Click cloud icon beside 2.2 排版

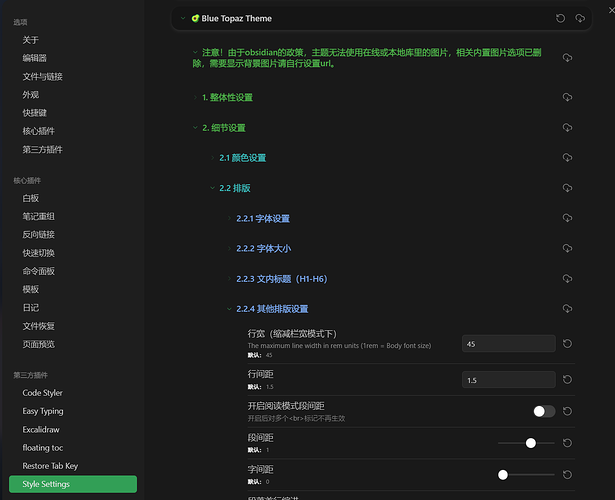tap(567, 188)
